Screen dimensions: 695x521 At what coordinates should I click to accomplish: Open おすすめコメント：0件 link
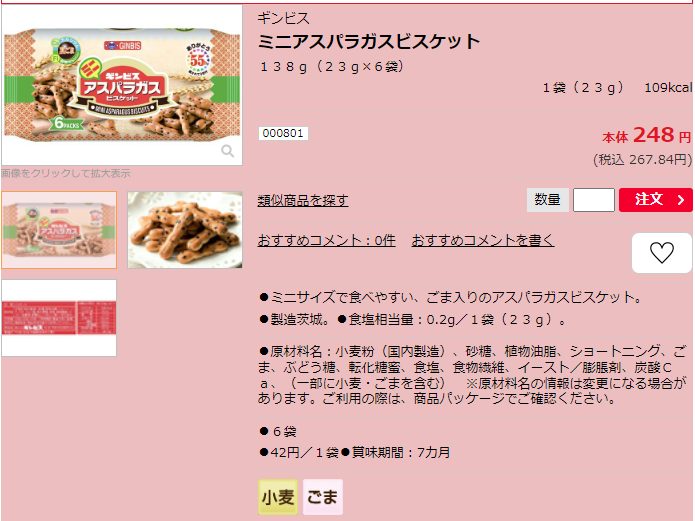coord(326,240)
